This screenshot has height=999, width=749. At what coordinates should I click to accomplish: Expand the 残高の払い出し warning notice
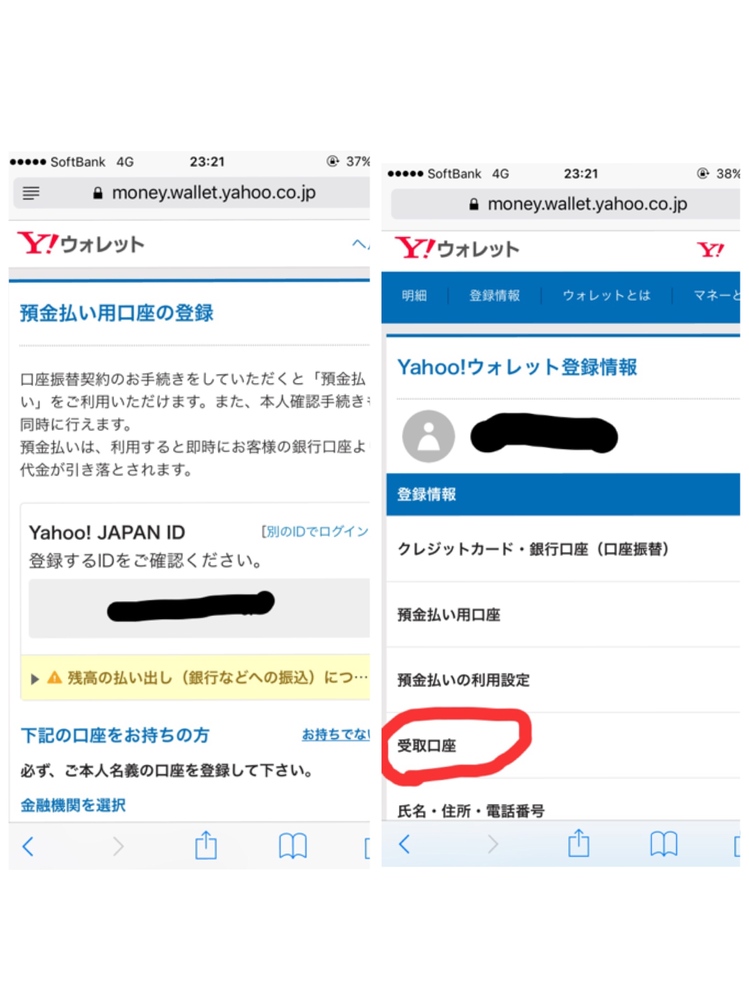coord(196,677)
